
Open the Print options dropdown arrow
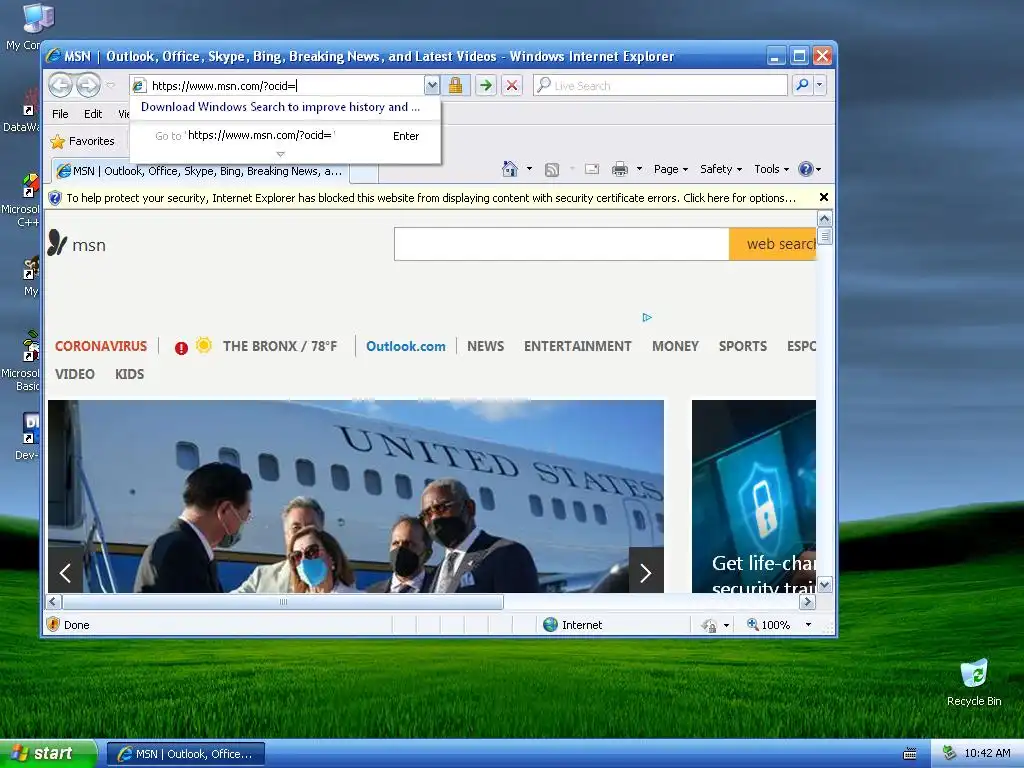639,169
